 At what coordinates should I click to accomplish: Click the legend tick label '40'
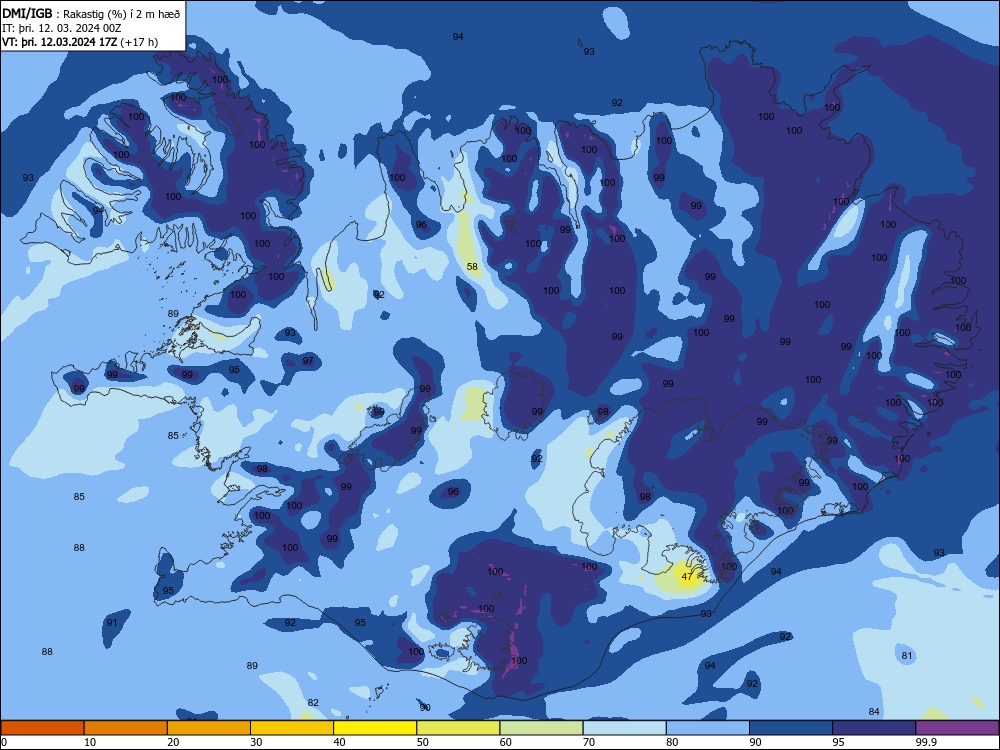point(340,742)
